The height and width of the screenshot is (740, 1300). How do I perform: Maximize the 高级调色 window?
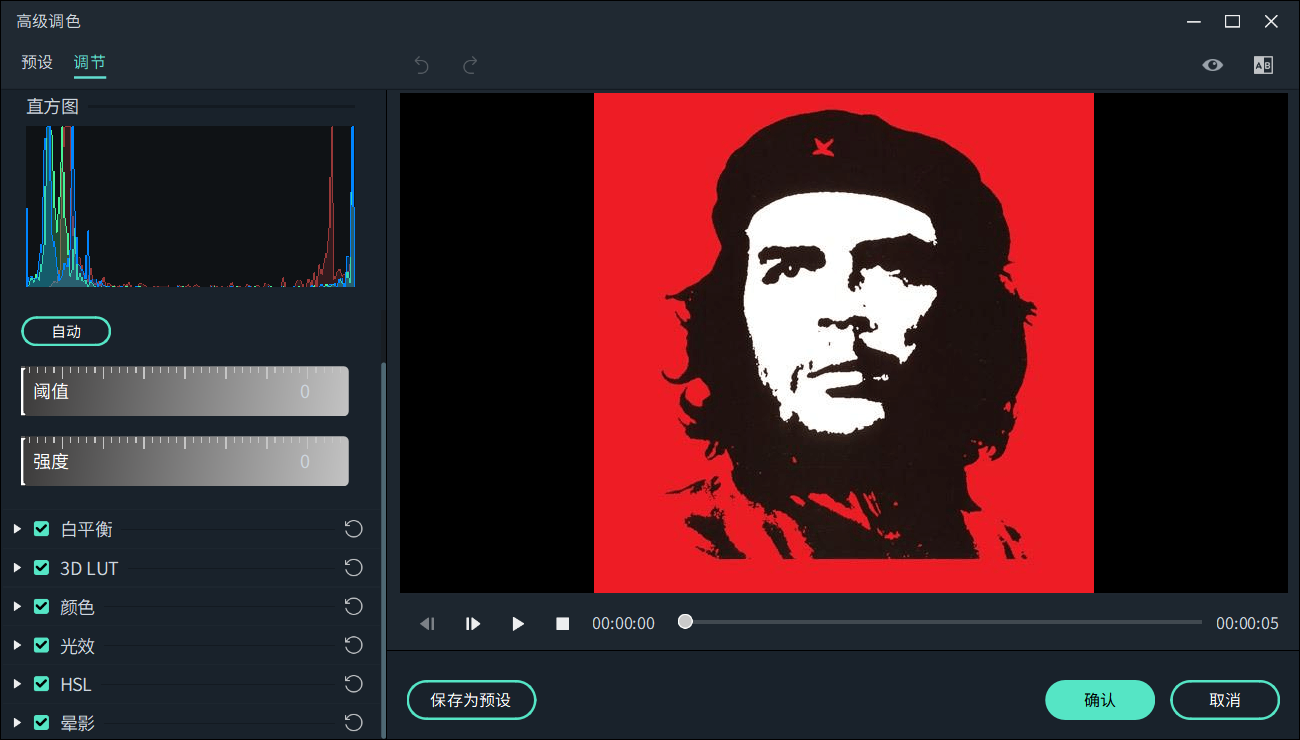pyautogui.click(x=1232, y=21)
